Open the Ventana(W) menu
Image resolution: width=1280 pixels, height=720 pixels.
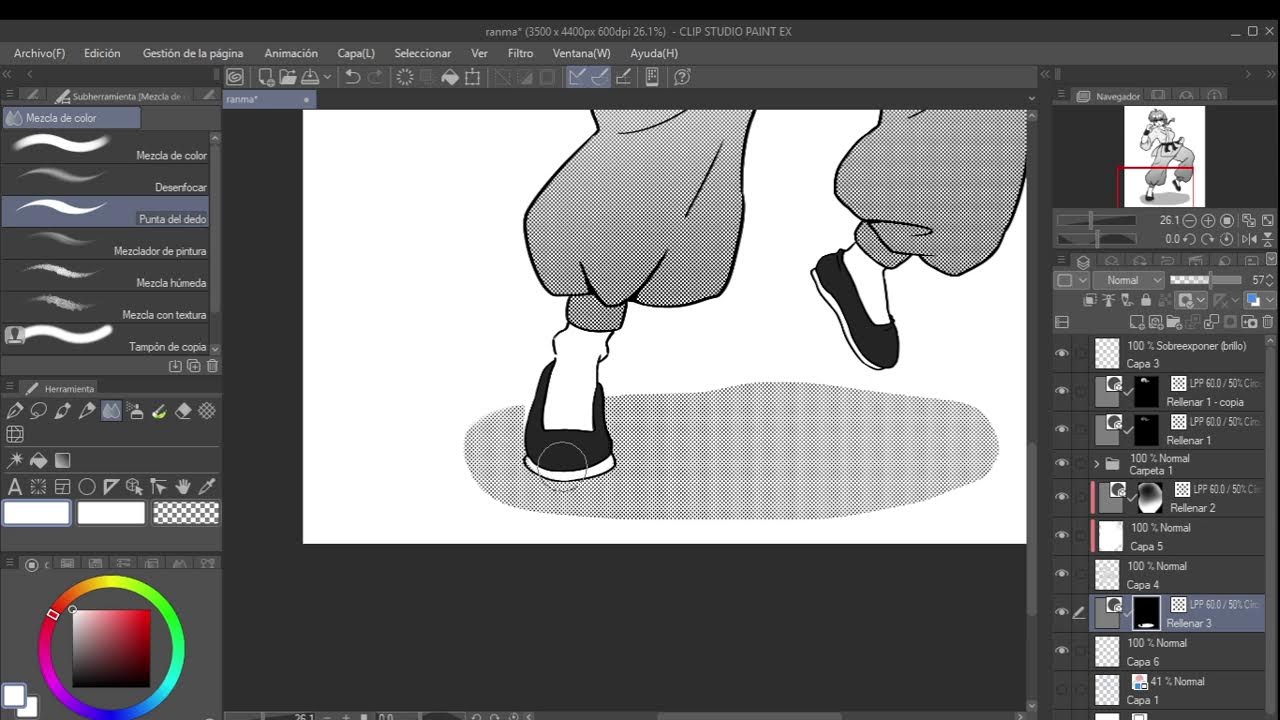(x=581, y=53)
